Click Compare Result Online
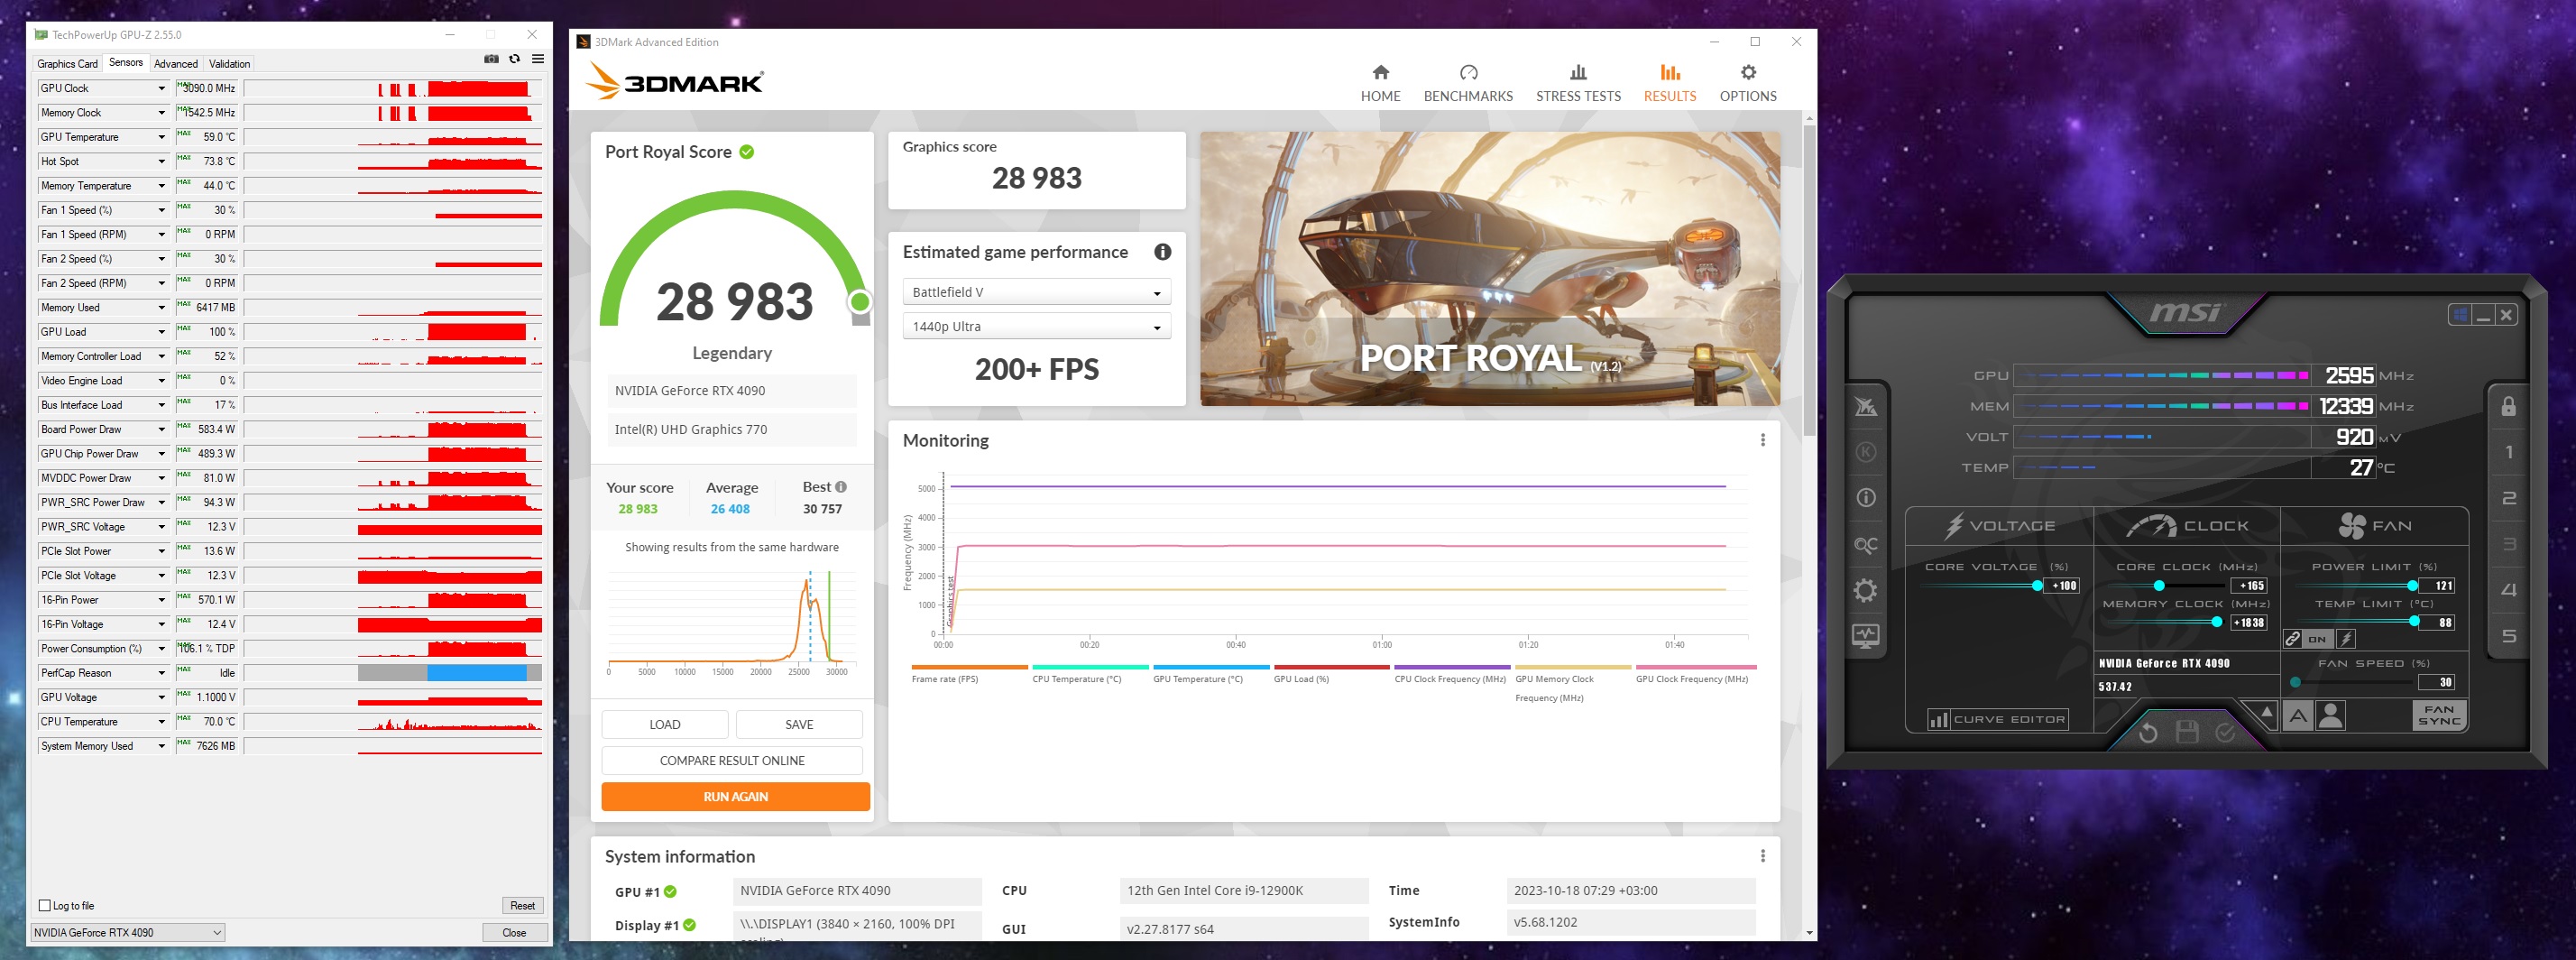 click(x=732, y=761)
